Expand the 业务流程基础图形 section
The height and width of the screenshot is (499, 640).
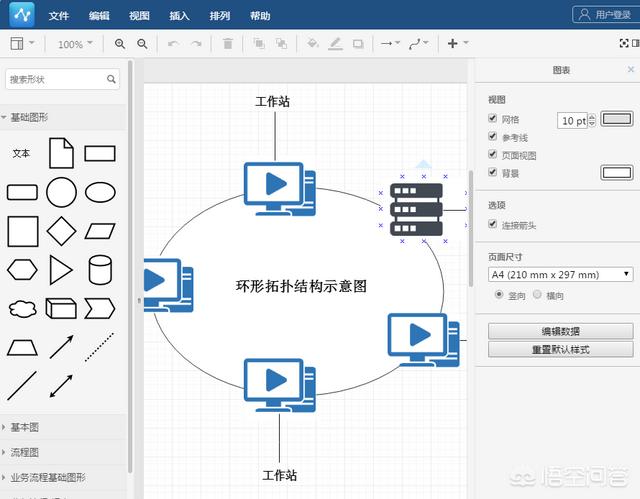click(x=63, y=477)
